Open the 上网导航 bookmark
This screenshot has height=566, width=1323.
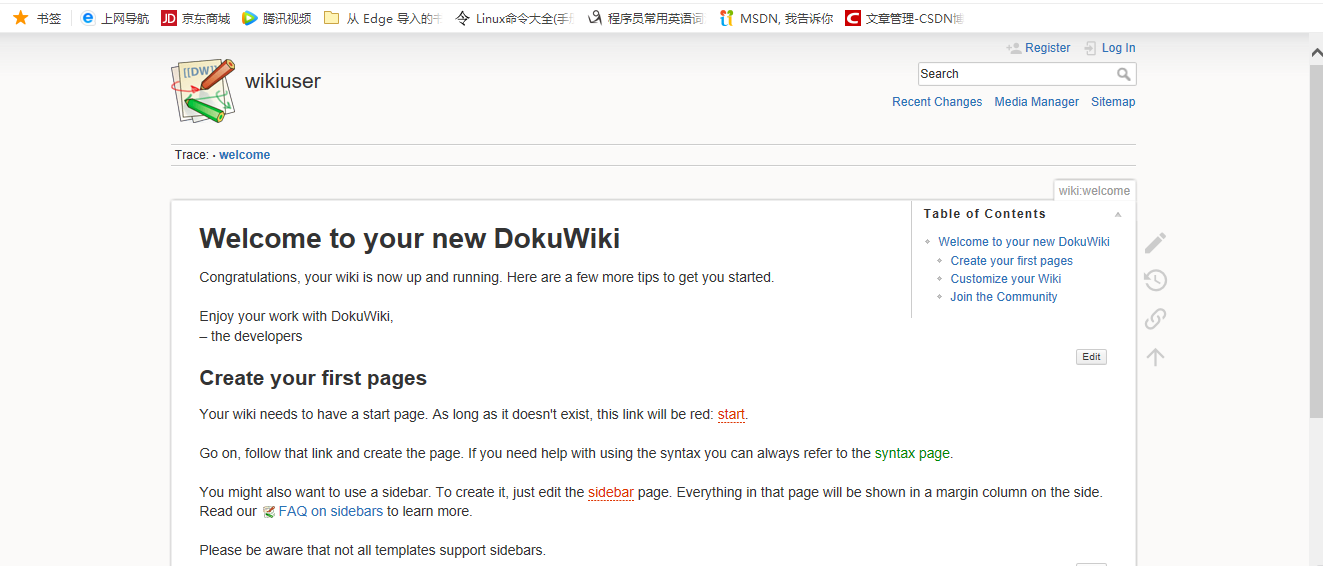tap(115, 18)
